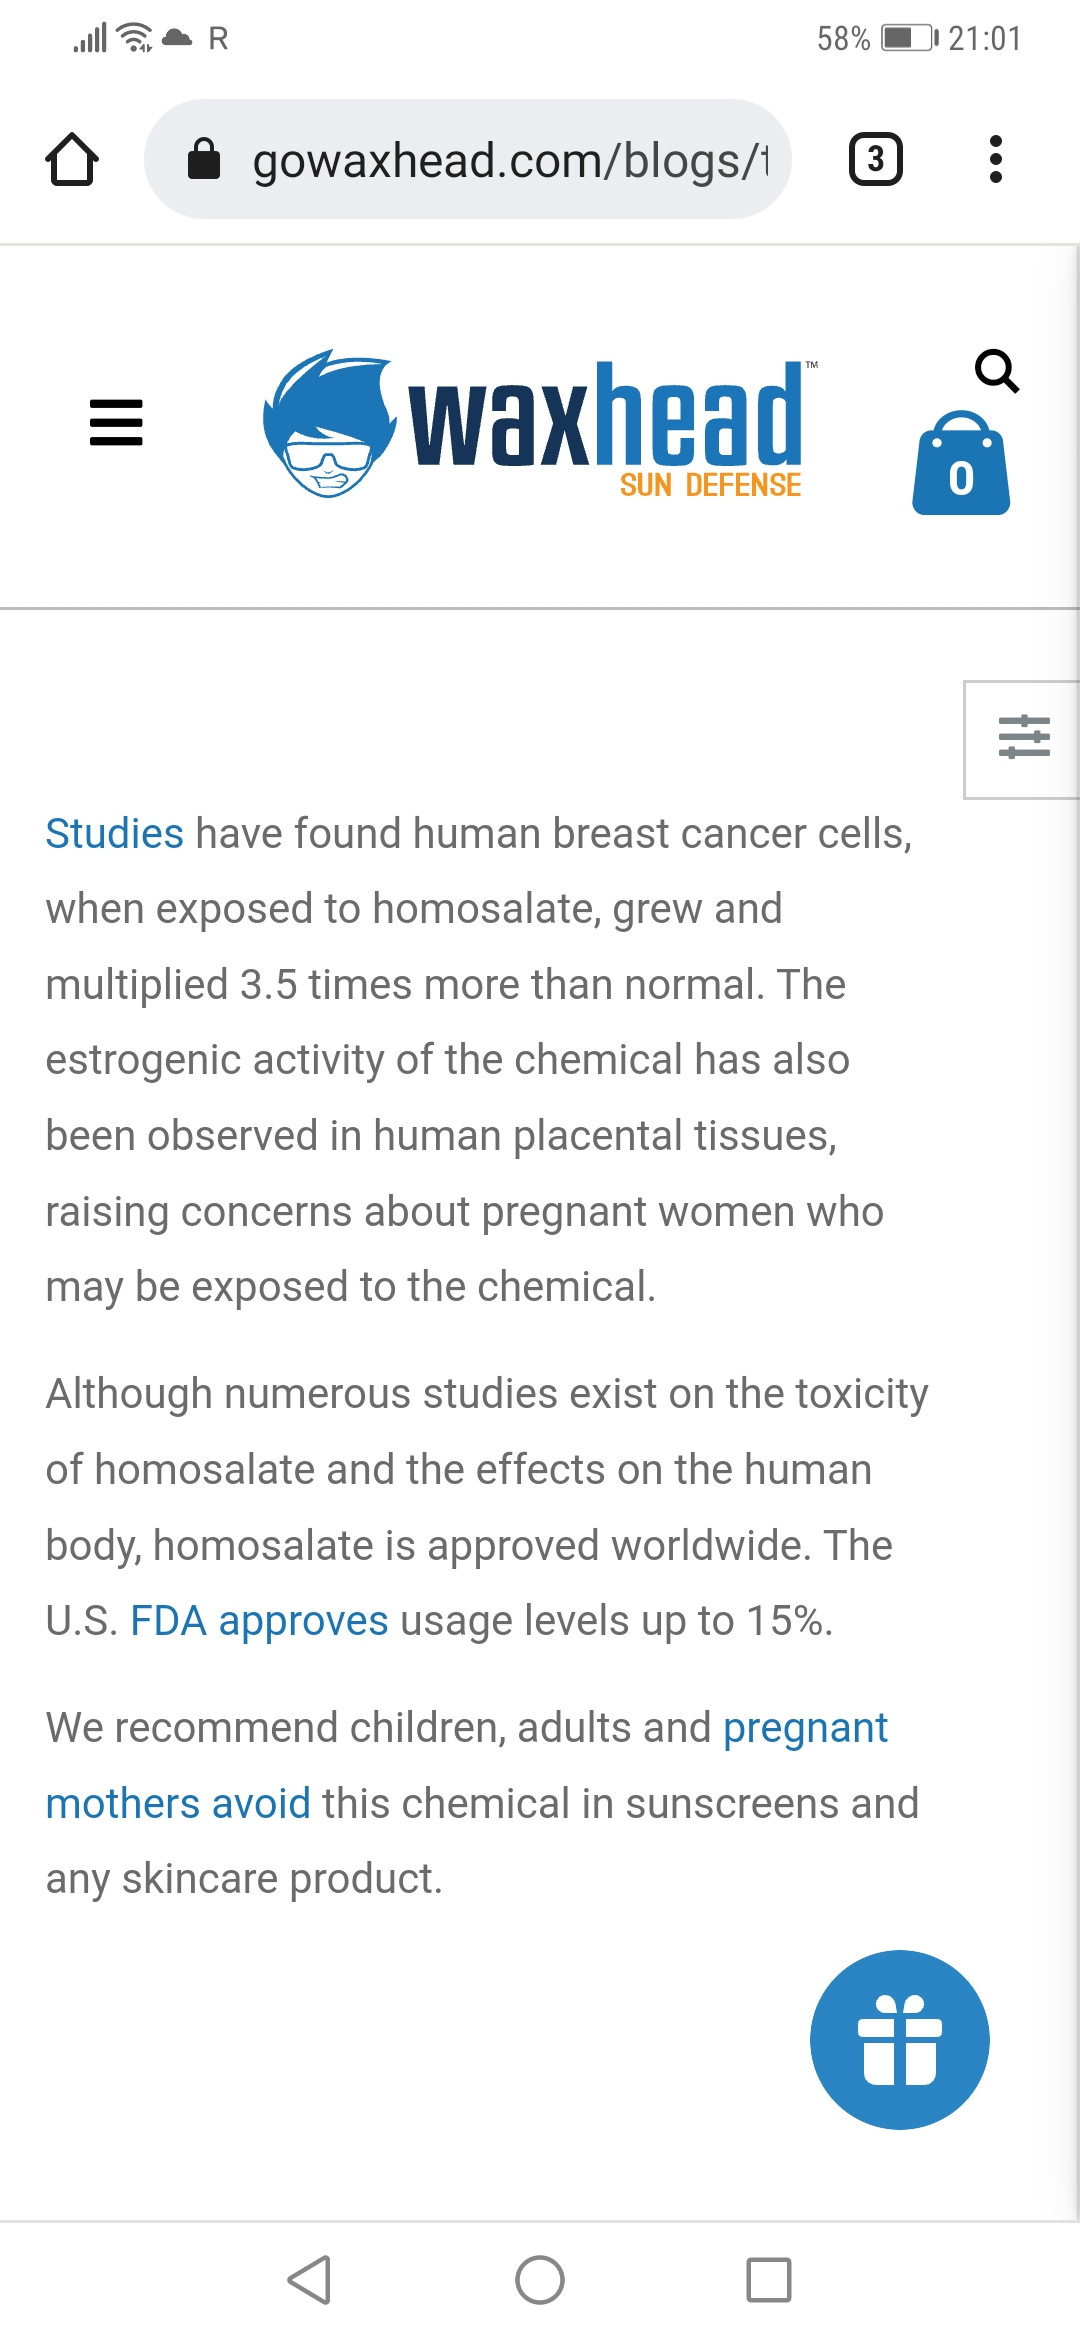Tap the blue gift rewards button
The image size is (1080, 2340).
pyautogui.click(x=899, y=2040)
